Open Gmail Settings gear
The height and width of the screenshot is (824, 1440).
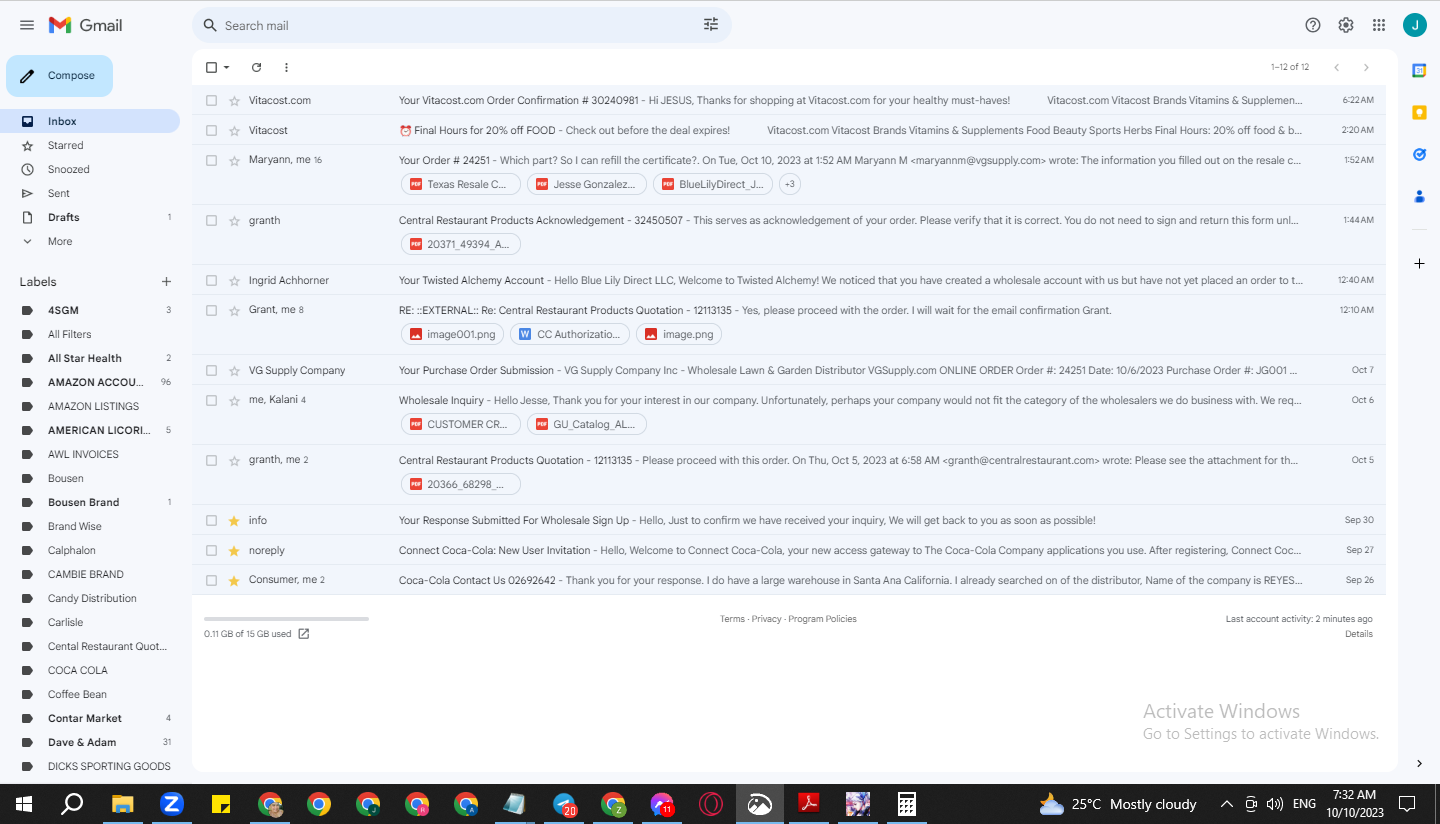pyautogui.click(x=1346, y=25)
